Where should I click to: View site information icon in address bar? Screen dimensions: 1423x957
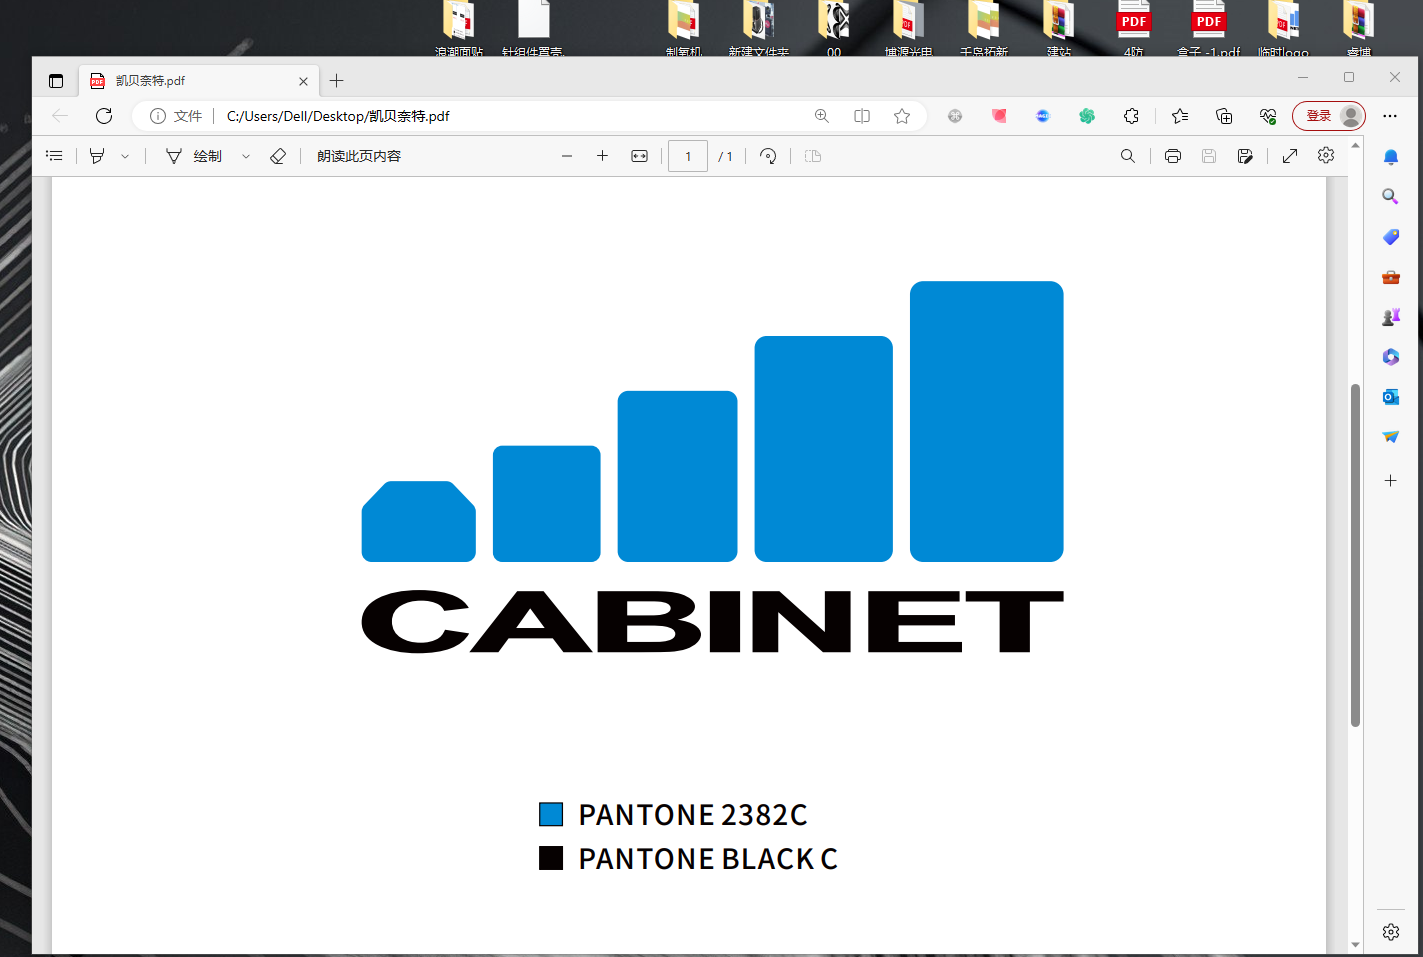click(x=157, y=116)
